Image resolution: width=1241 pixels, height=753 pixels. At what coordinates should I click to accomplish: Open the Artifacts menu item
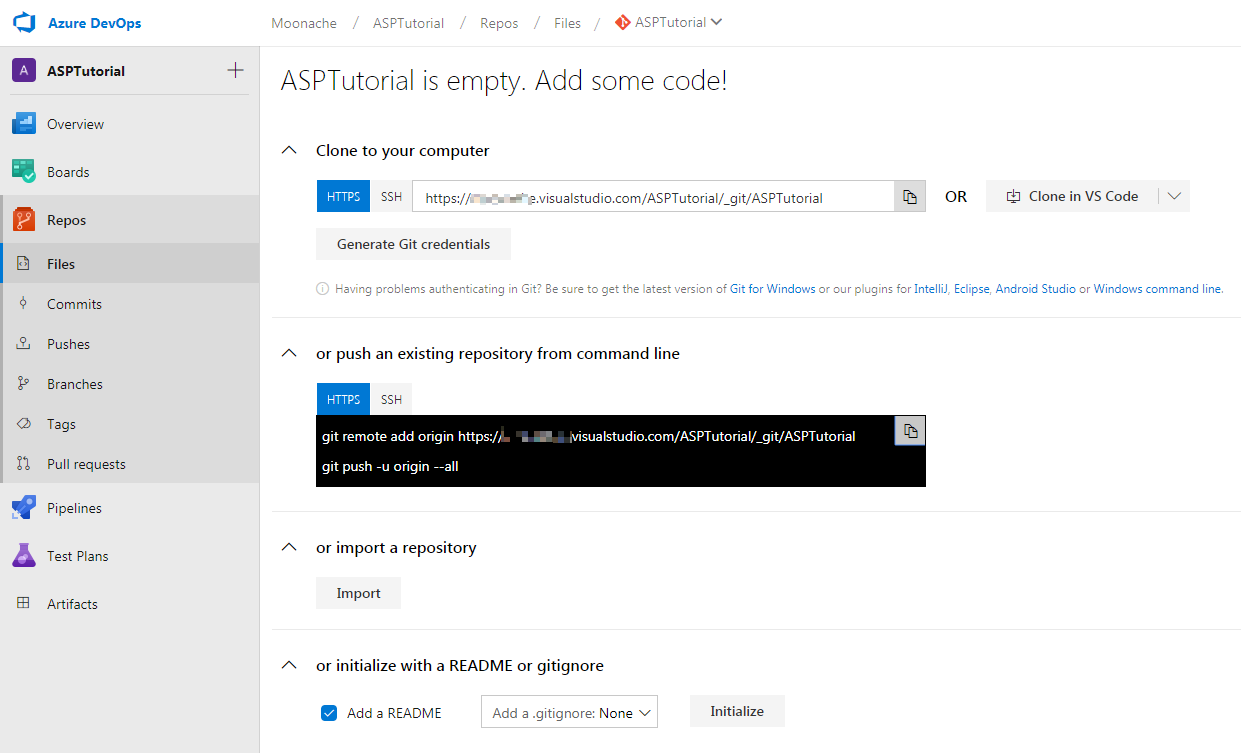click(x=129, y=604)
